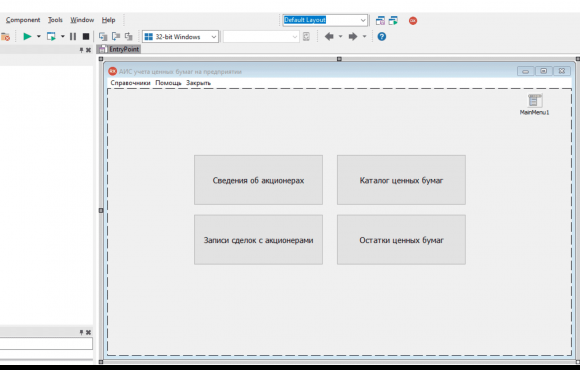
Task: Click the Save Desktop layout icon
Action: (x=380, y=21)
